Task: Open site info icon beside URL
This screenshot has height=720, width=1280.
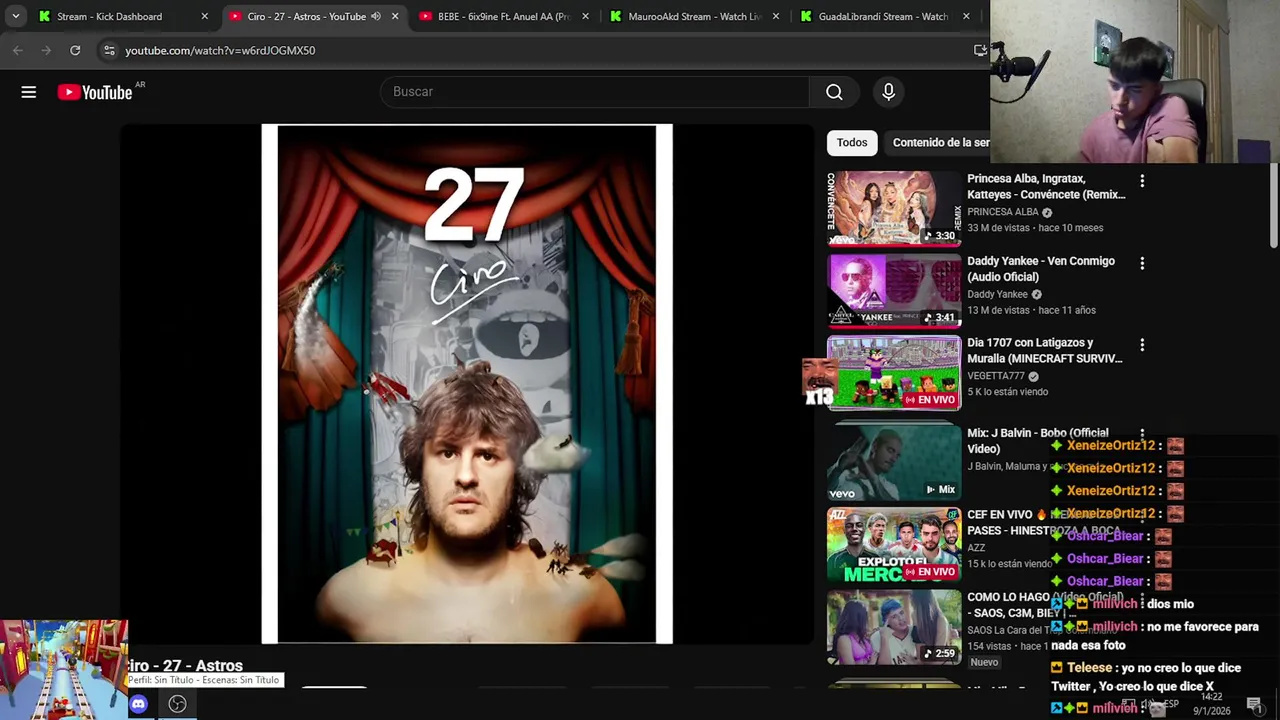Action: pos(109,50)
